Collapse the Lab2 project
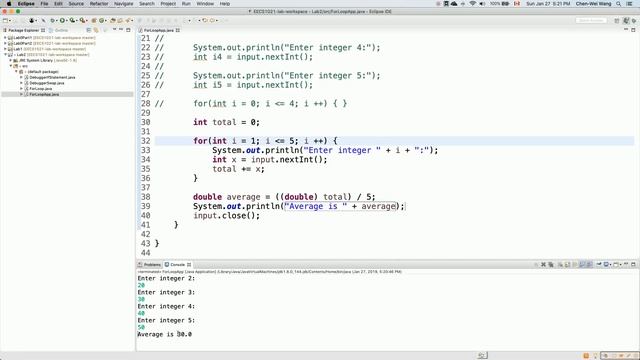The height and width of the screenshot is (360, 640). [x=5, y=55]
